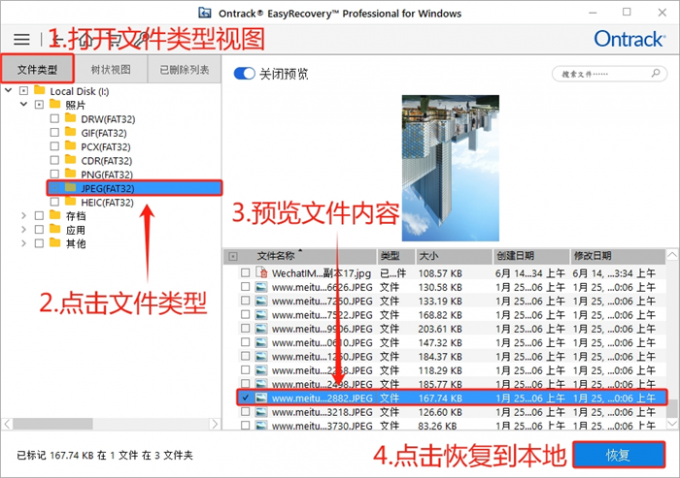The image size is (680, 478).
Task: Open the hamburger main menu
Action: pyautogui.click(x=21, y=39)
